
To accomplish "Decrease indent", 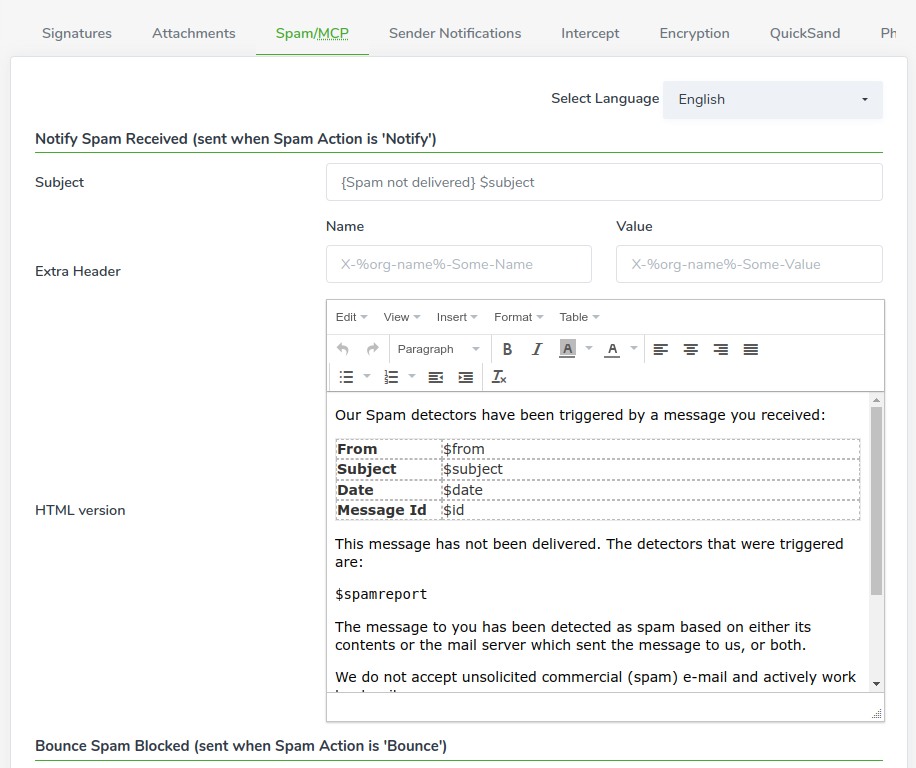I will pyautogui.click(x=436, y=377).
